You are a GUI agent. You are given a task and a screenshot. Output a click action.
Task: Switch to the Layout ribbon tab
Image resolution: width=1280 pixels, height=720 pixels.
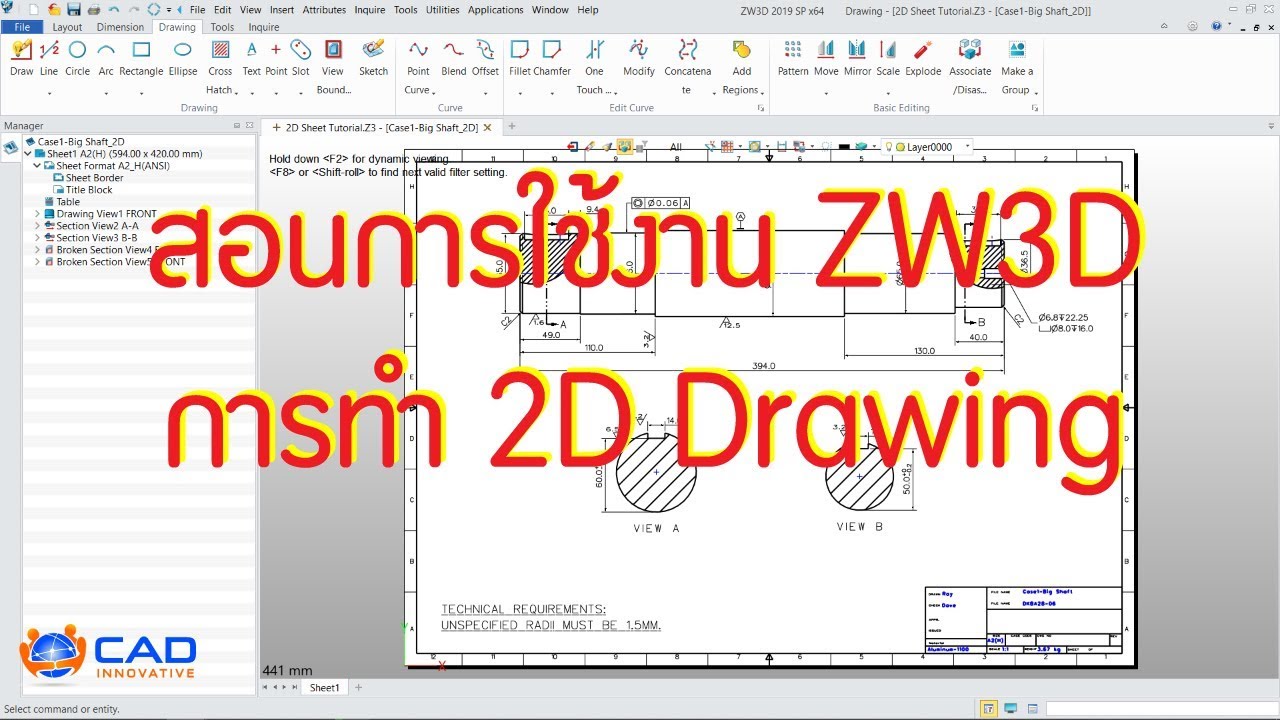[67, 27]
